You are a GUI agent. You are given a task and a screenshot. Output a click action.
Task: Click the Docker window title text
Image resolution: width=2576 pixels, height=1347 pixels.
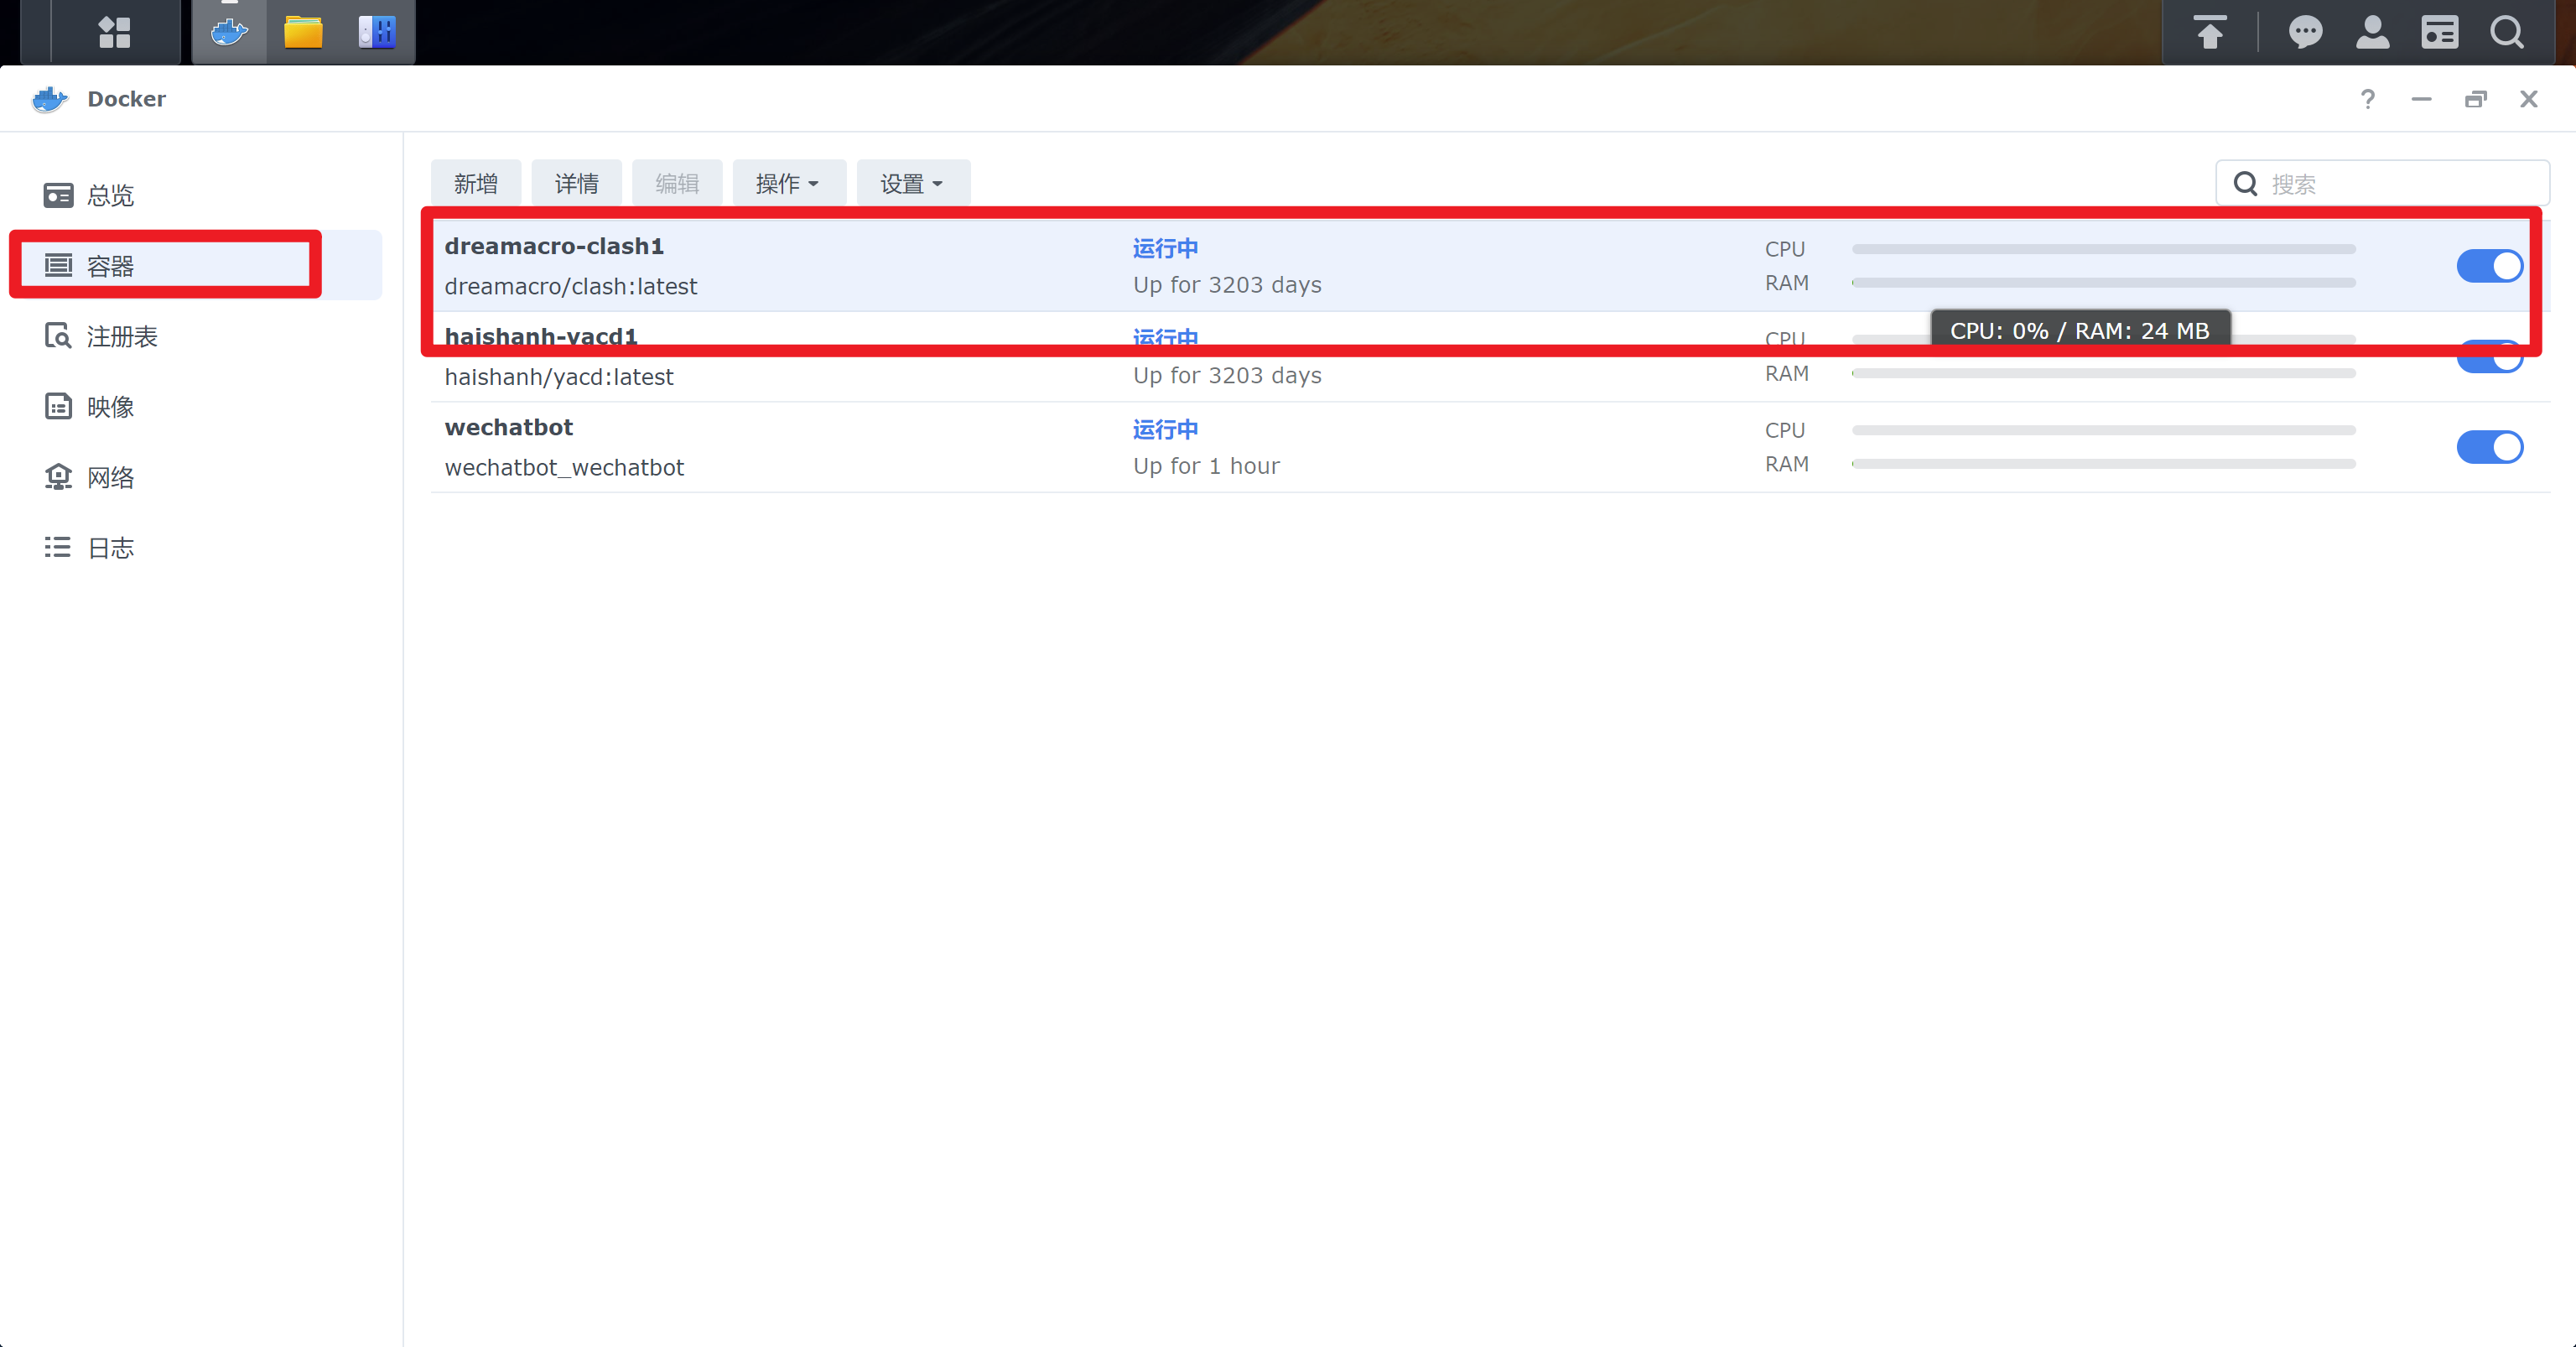(x=126, y=99)
